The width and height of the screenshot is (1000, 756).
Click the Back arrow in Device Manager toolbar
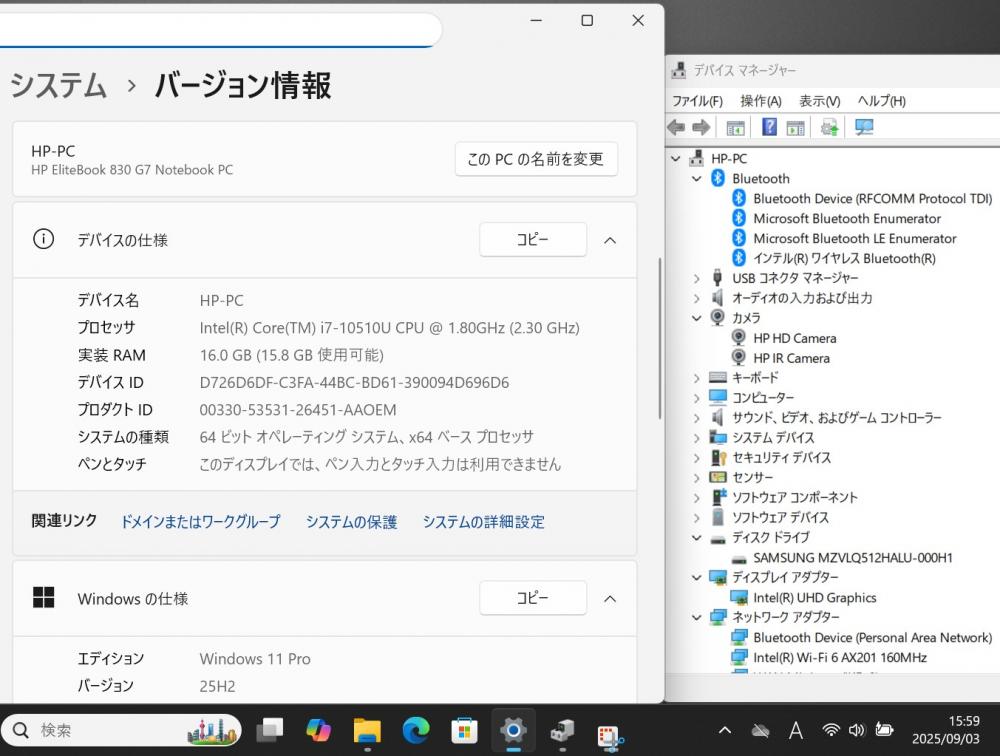(676, 128)
